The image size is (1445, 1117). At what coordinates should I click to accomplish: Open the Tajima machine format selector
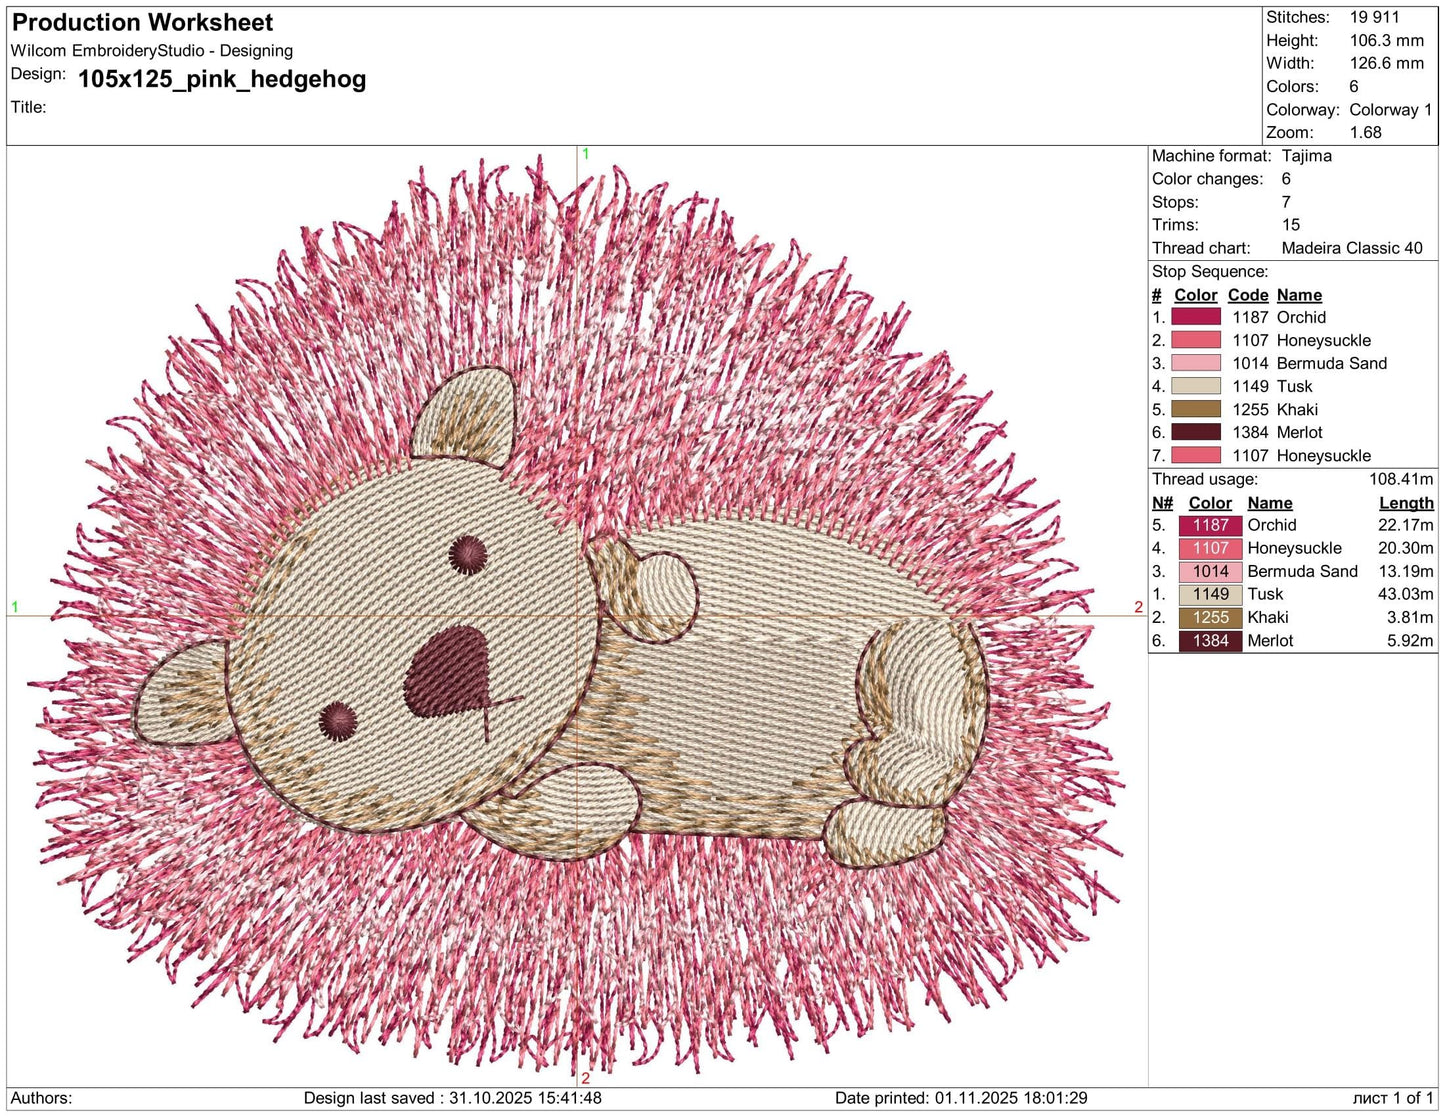click(1308, 156)
